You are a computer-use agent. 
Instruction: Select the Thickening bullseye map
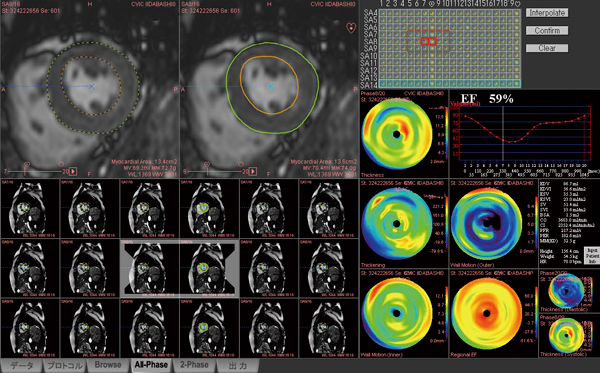point(396,223)
